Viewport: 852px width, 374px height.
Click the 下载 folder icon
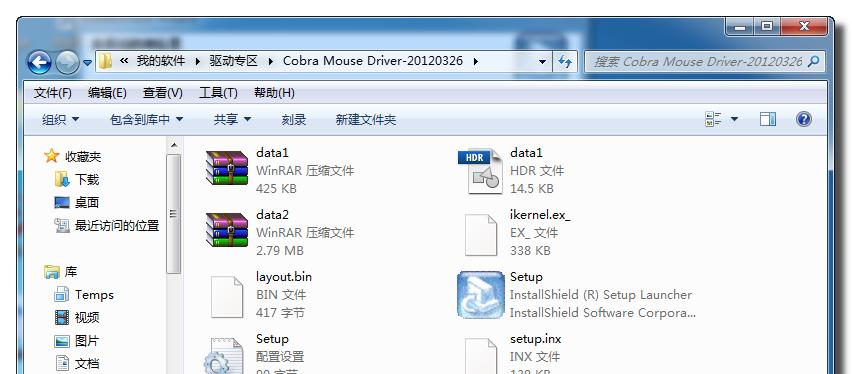62,179
